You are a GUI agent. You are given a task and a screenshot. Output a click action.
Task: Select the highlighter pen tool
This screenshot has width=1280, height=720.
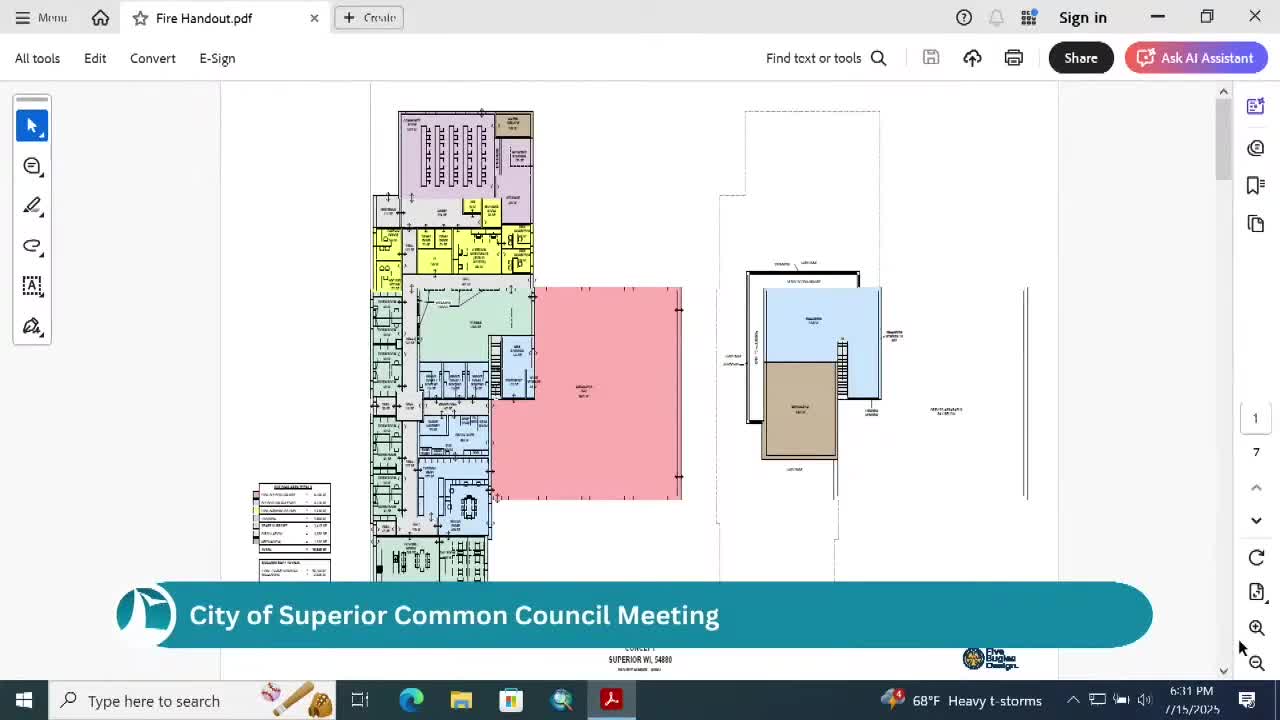(32, 206)
